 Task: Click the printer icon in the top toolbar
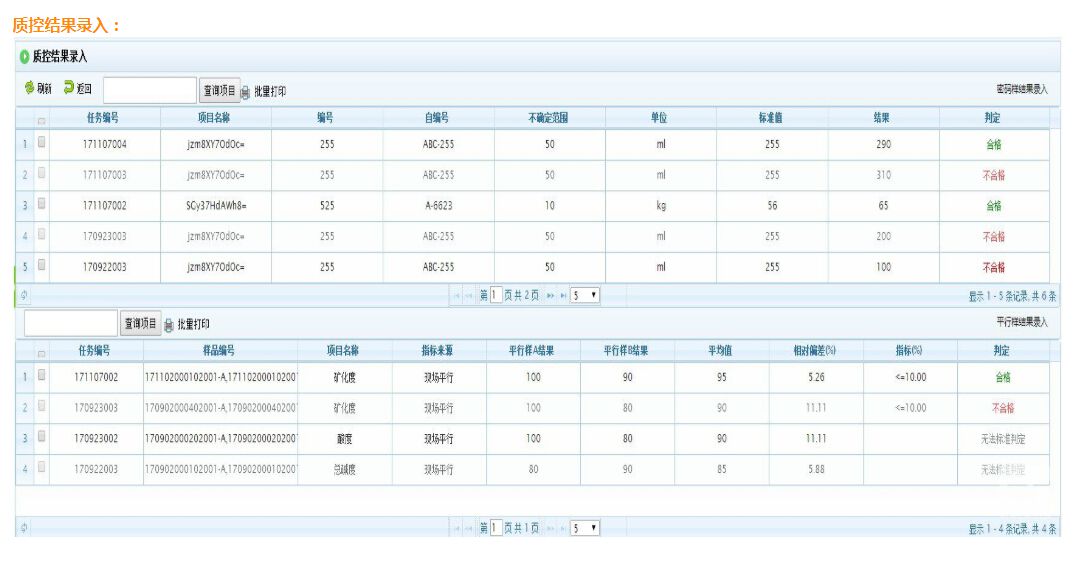[x=245, y=92]
